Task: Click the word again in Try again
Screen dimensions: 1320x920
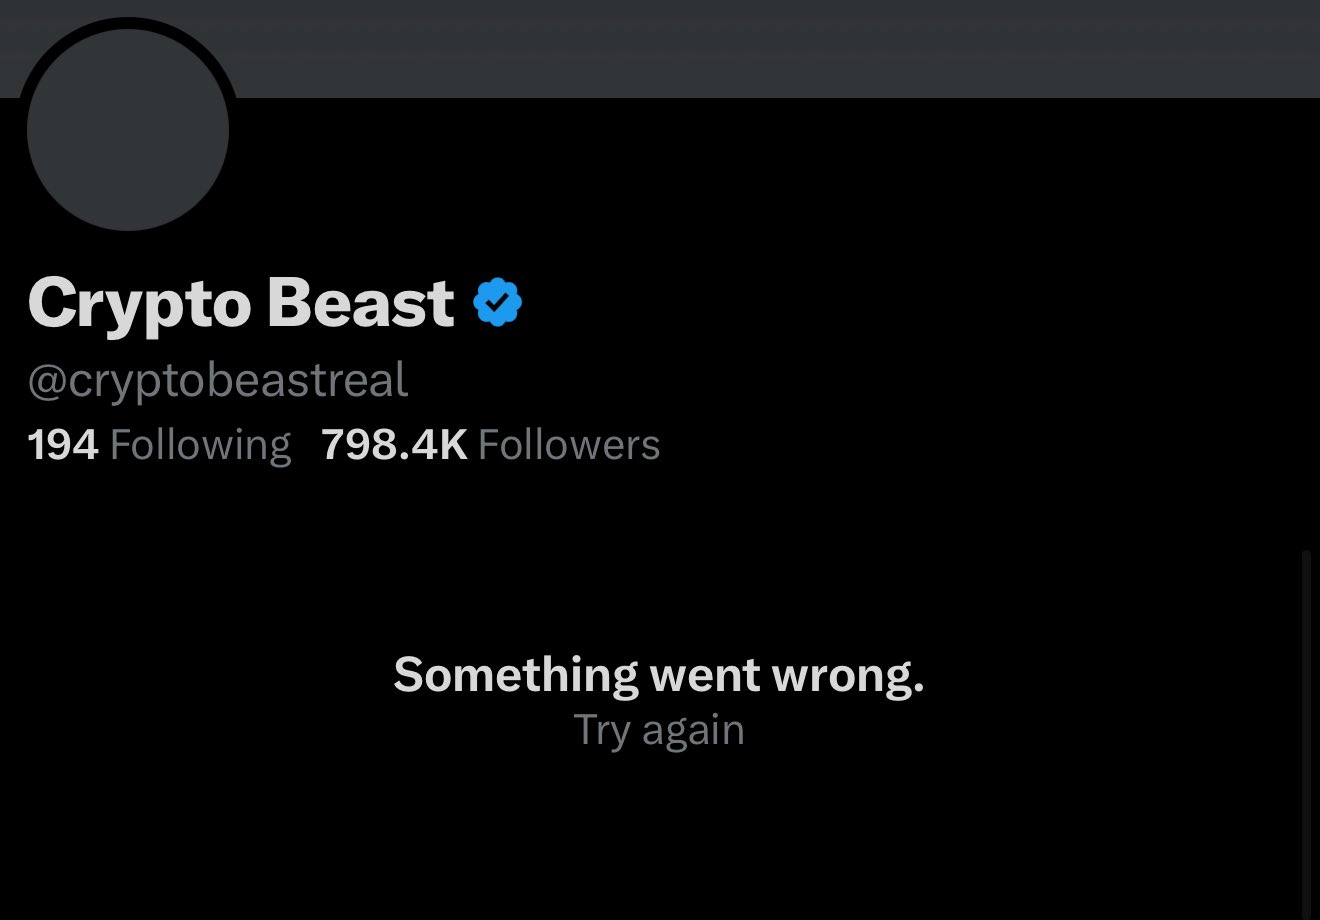Action: coord(693,731)
